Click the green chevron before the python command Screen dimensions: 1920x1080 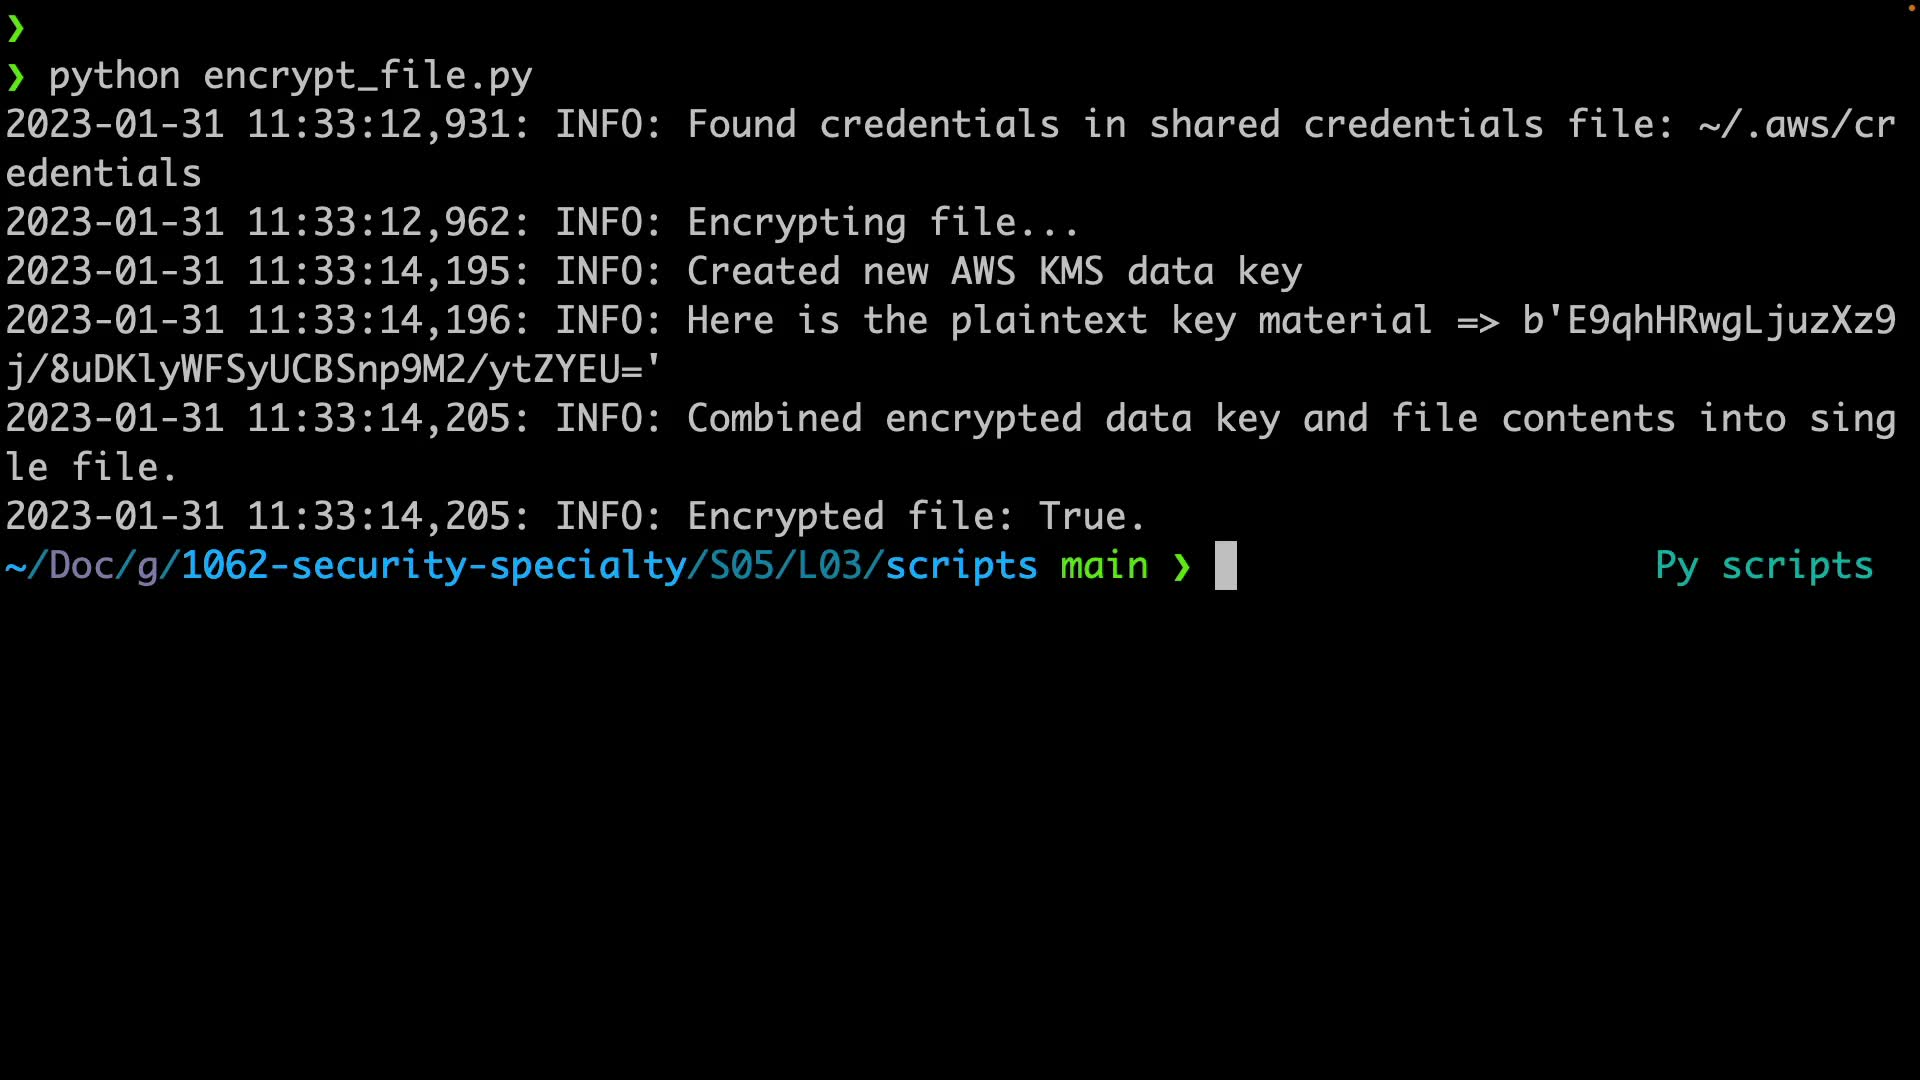15,77
